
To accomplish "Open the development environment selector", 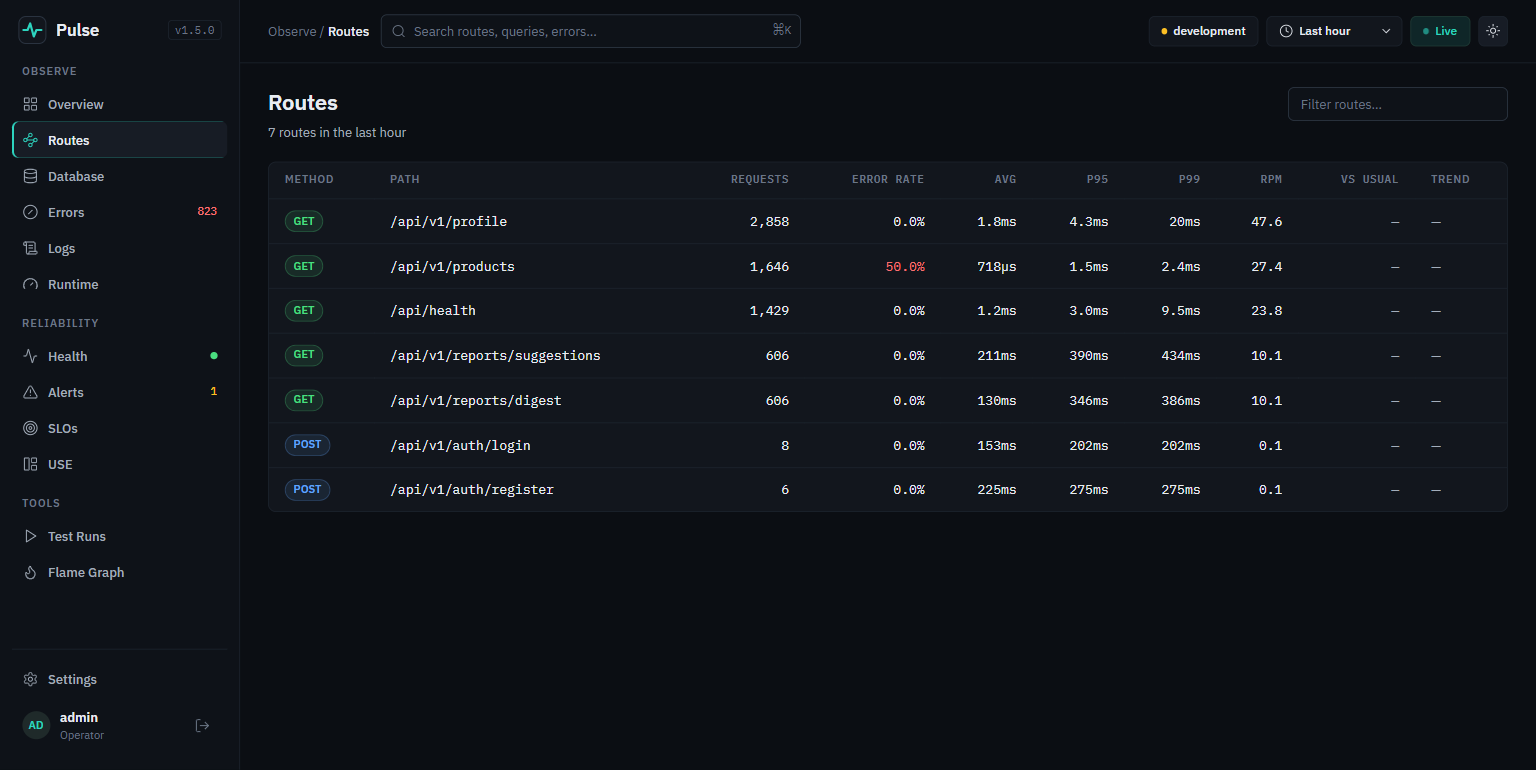I will pos(1203,31).
